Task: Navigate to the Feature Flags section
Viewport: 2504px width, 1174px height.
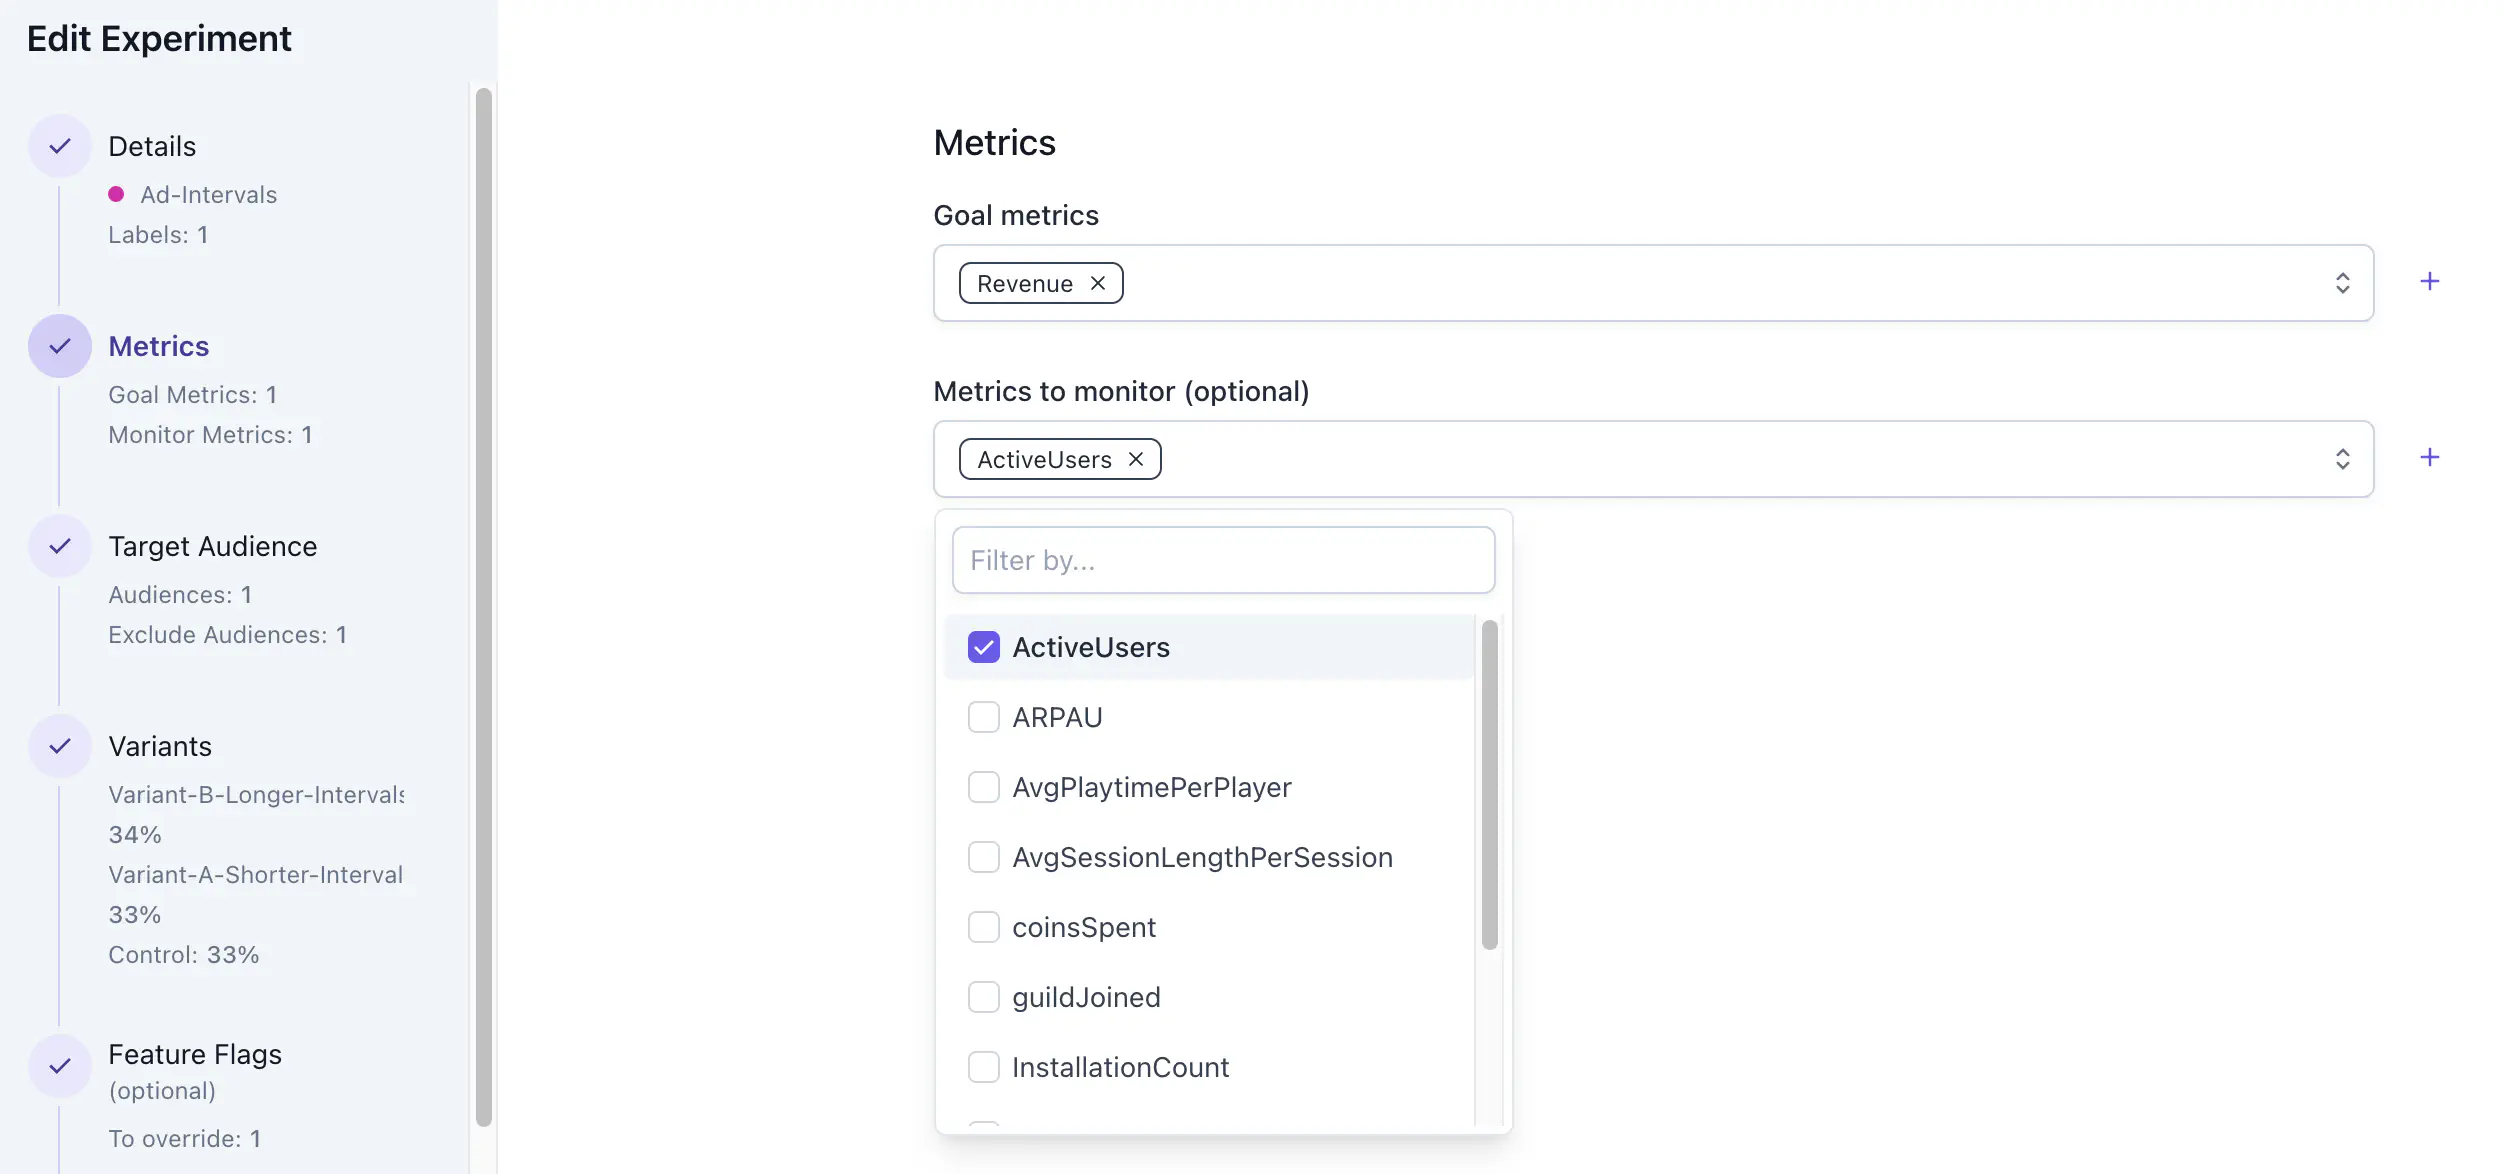Action: tap(195, 1053)
